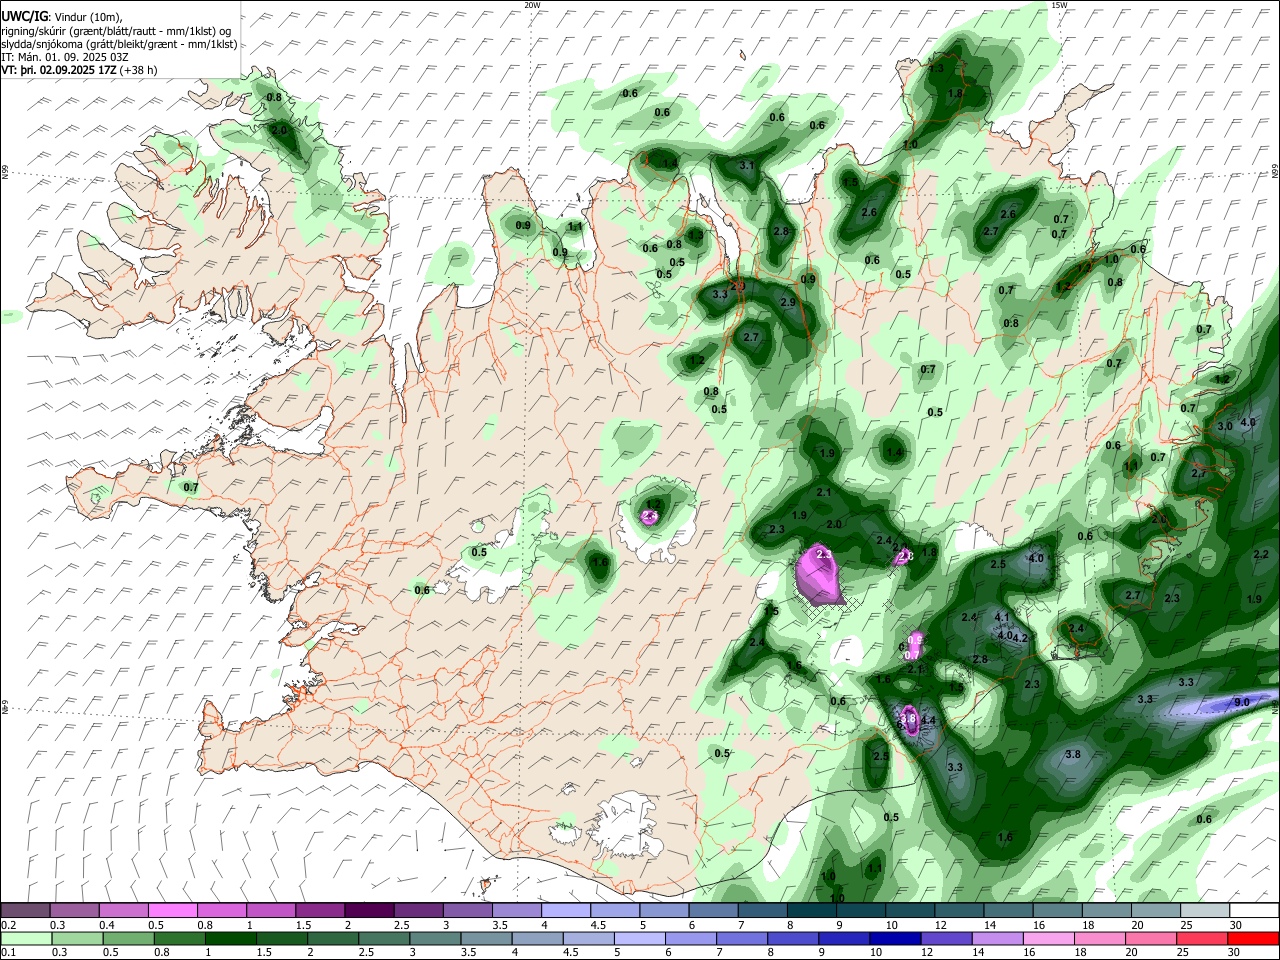Click the 9.0 precipitation value on map
Screen dimensions: 1280x960
1242,703
